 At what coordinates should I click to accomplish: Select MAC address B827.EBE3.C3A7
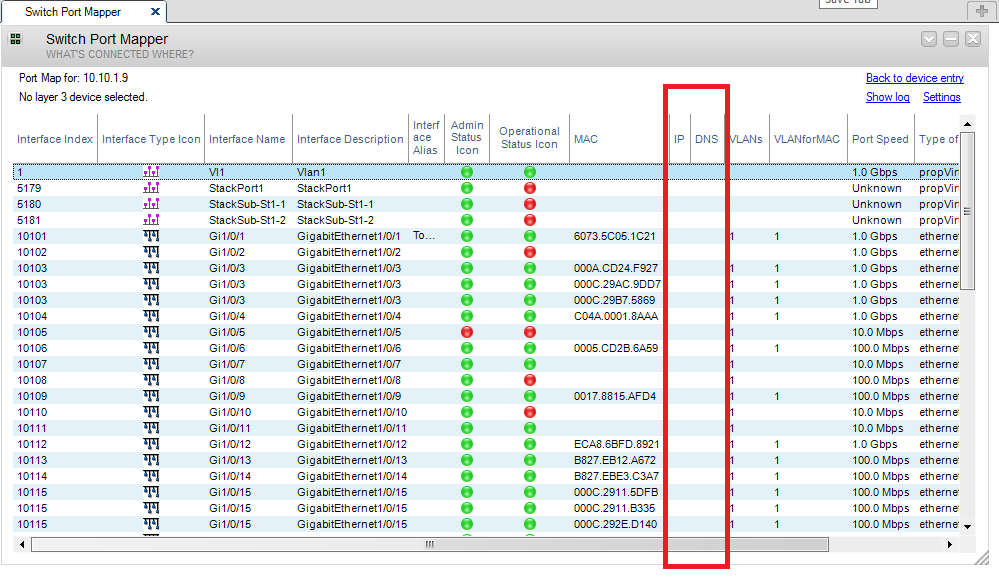(616, 476)
